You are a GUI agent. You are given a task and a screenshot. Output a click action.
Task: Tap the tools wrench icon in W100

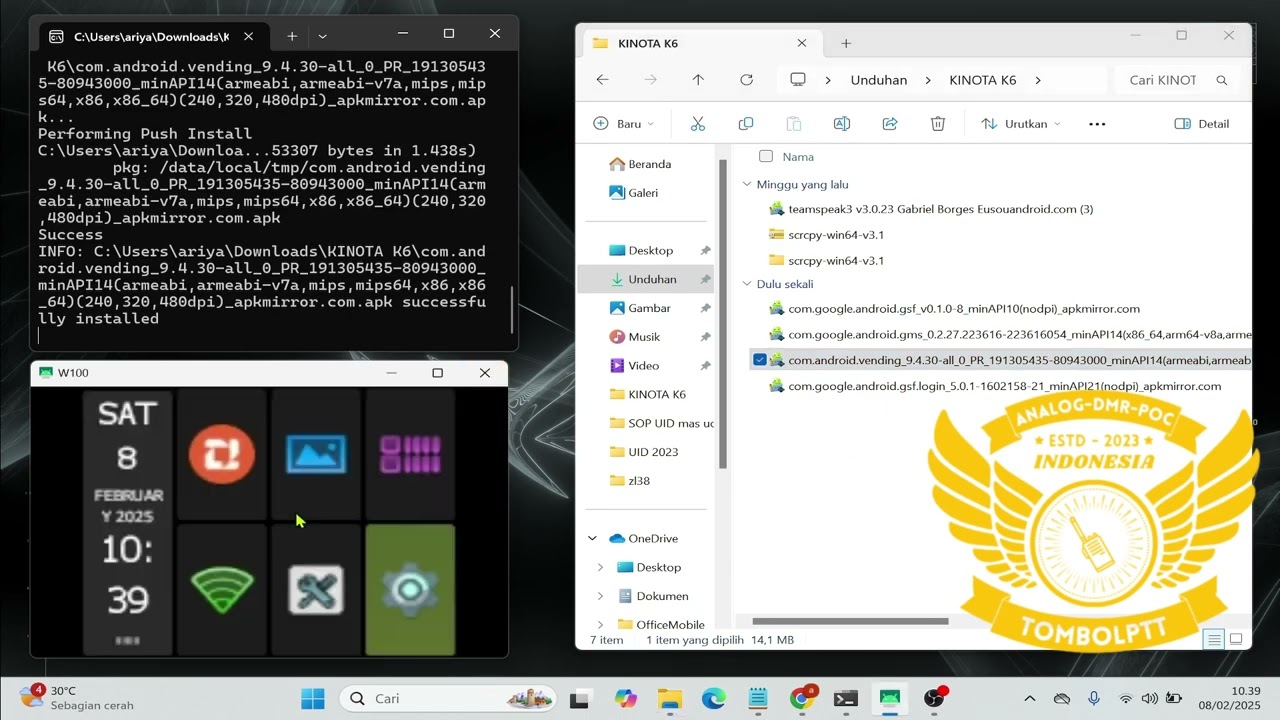pos(316,590)
